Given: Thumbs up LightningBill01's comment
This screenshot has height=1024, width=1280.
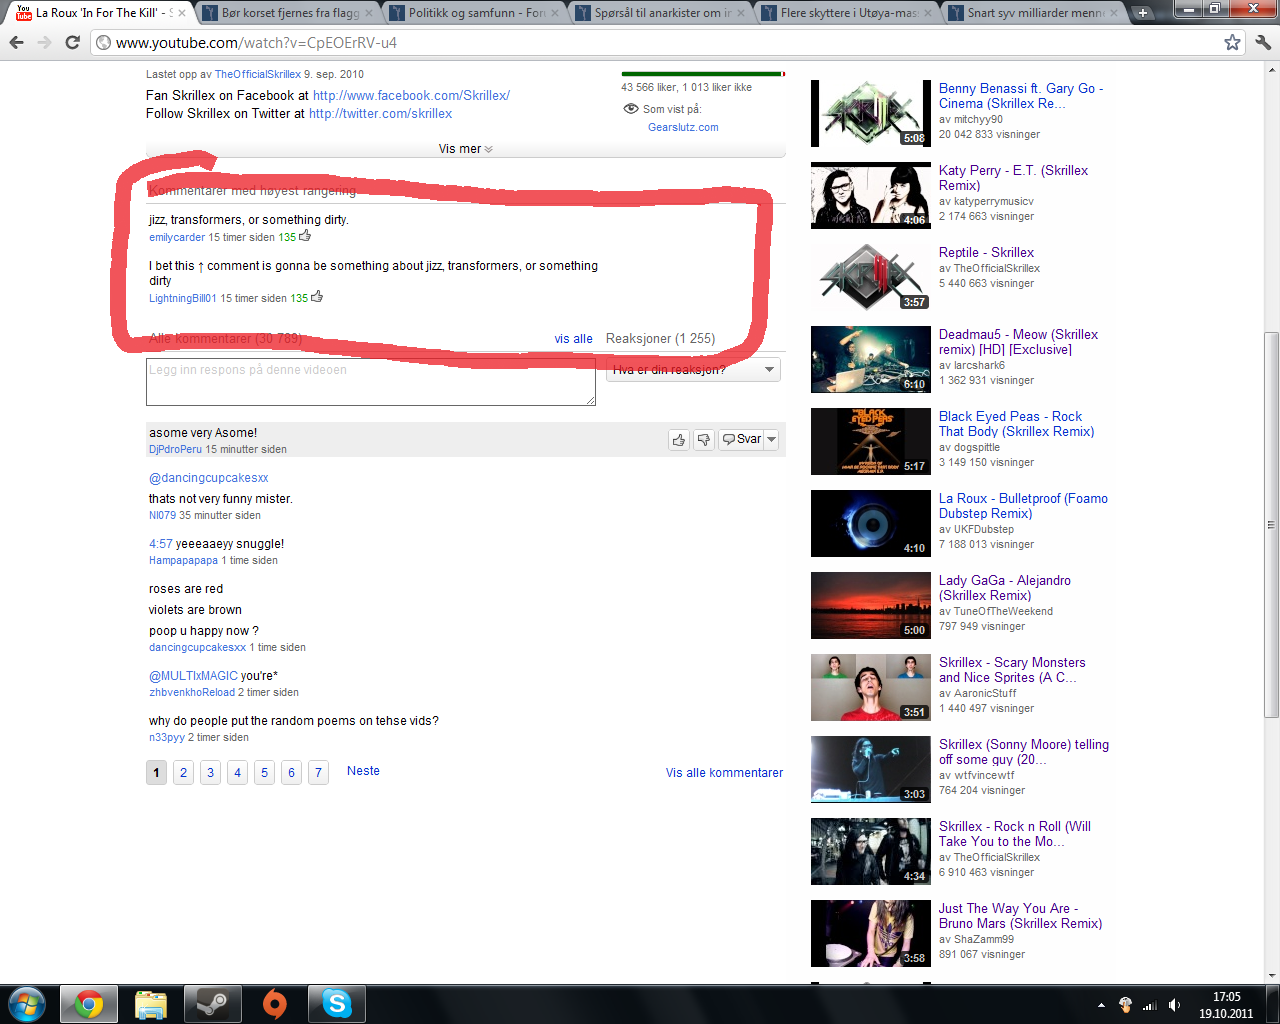Looking at the screenshot, I should [x=317, y=297].
